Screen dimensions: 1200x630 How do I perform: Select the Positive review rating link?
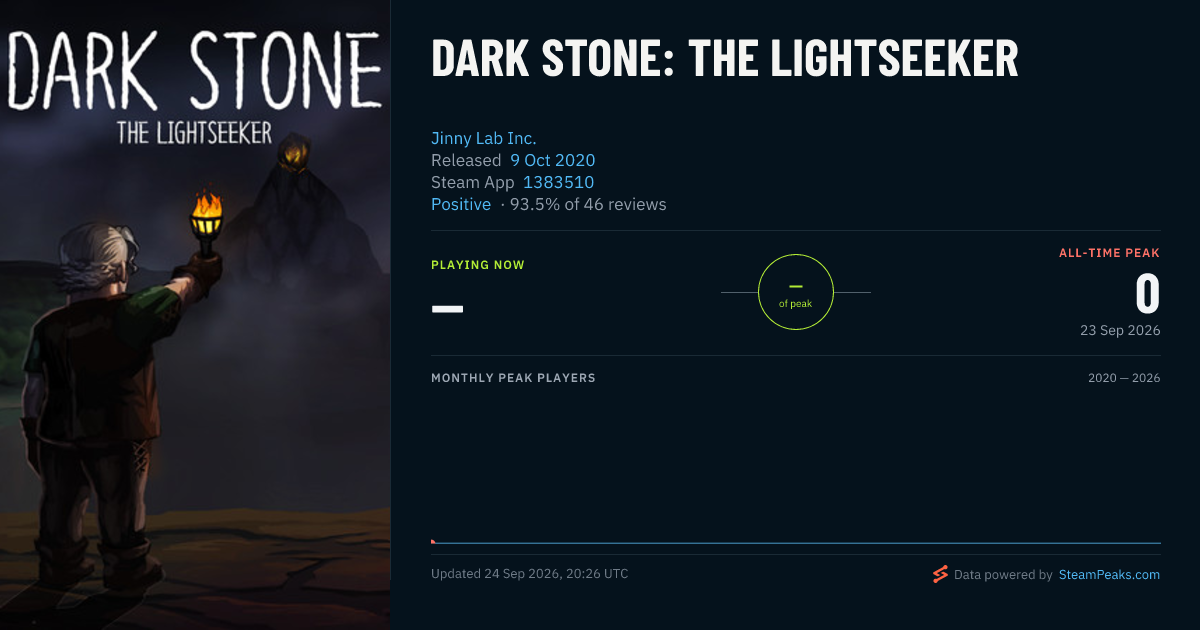click(x=461, y=204)
